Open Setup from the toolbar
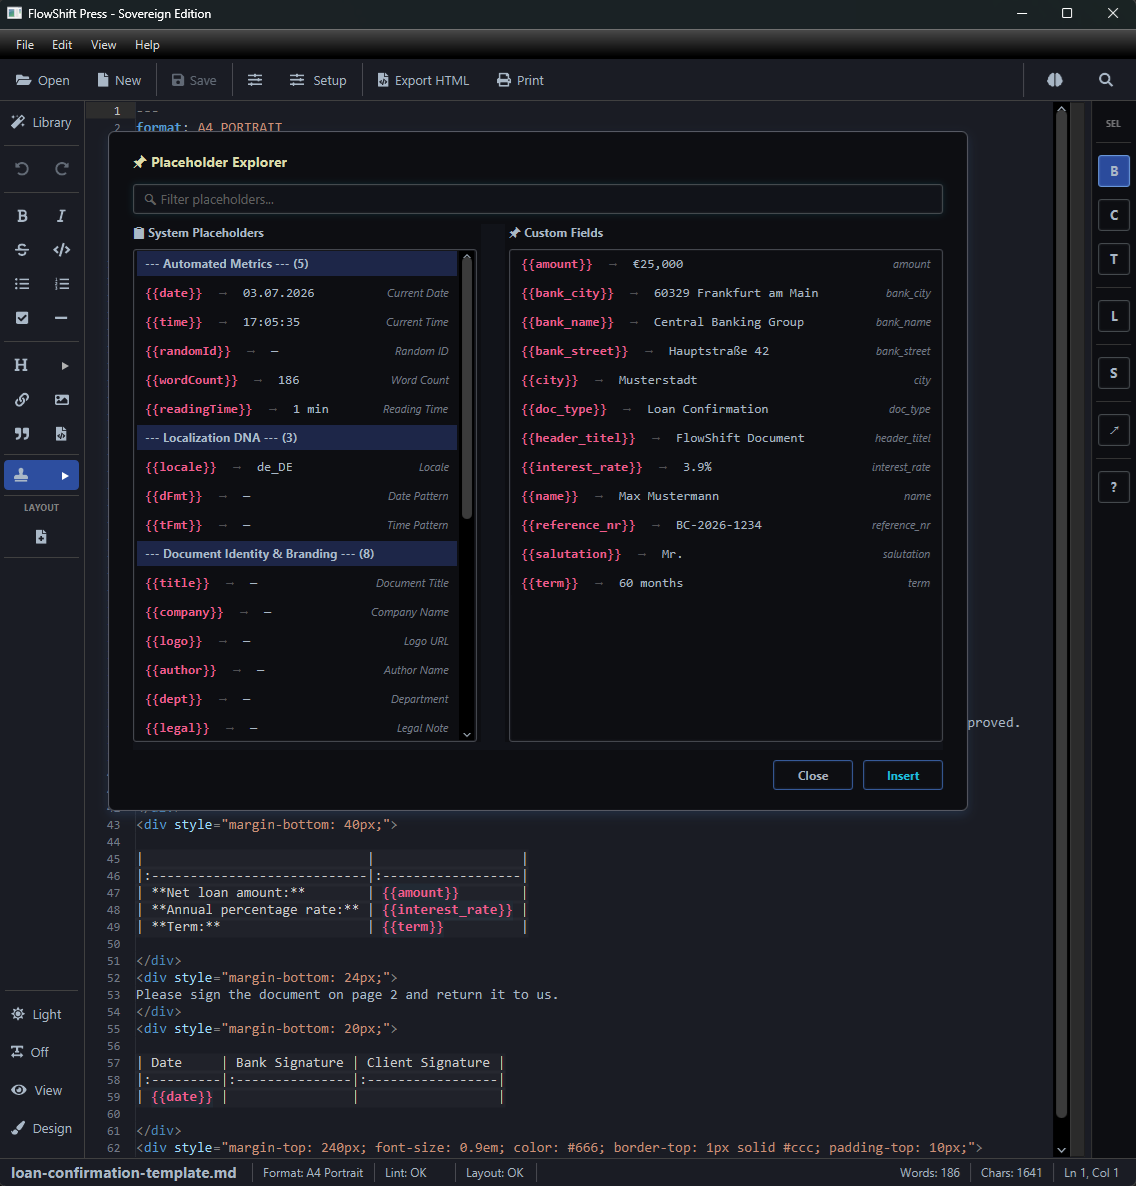The height and width of the screenshot is (1186, 1136). pyautogui.click(x=318, y=80)
